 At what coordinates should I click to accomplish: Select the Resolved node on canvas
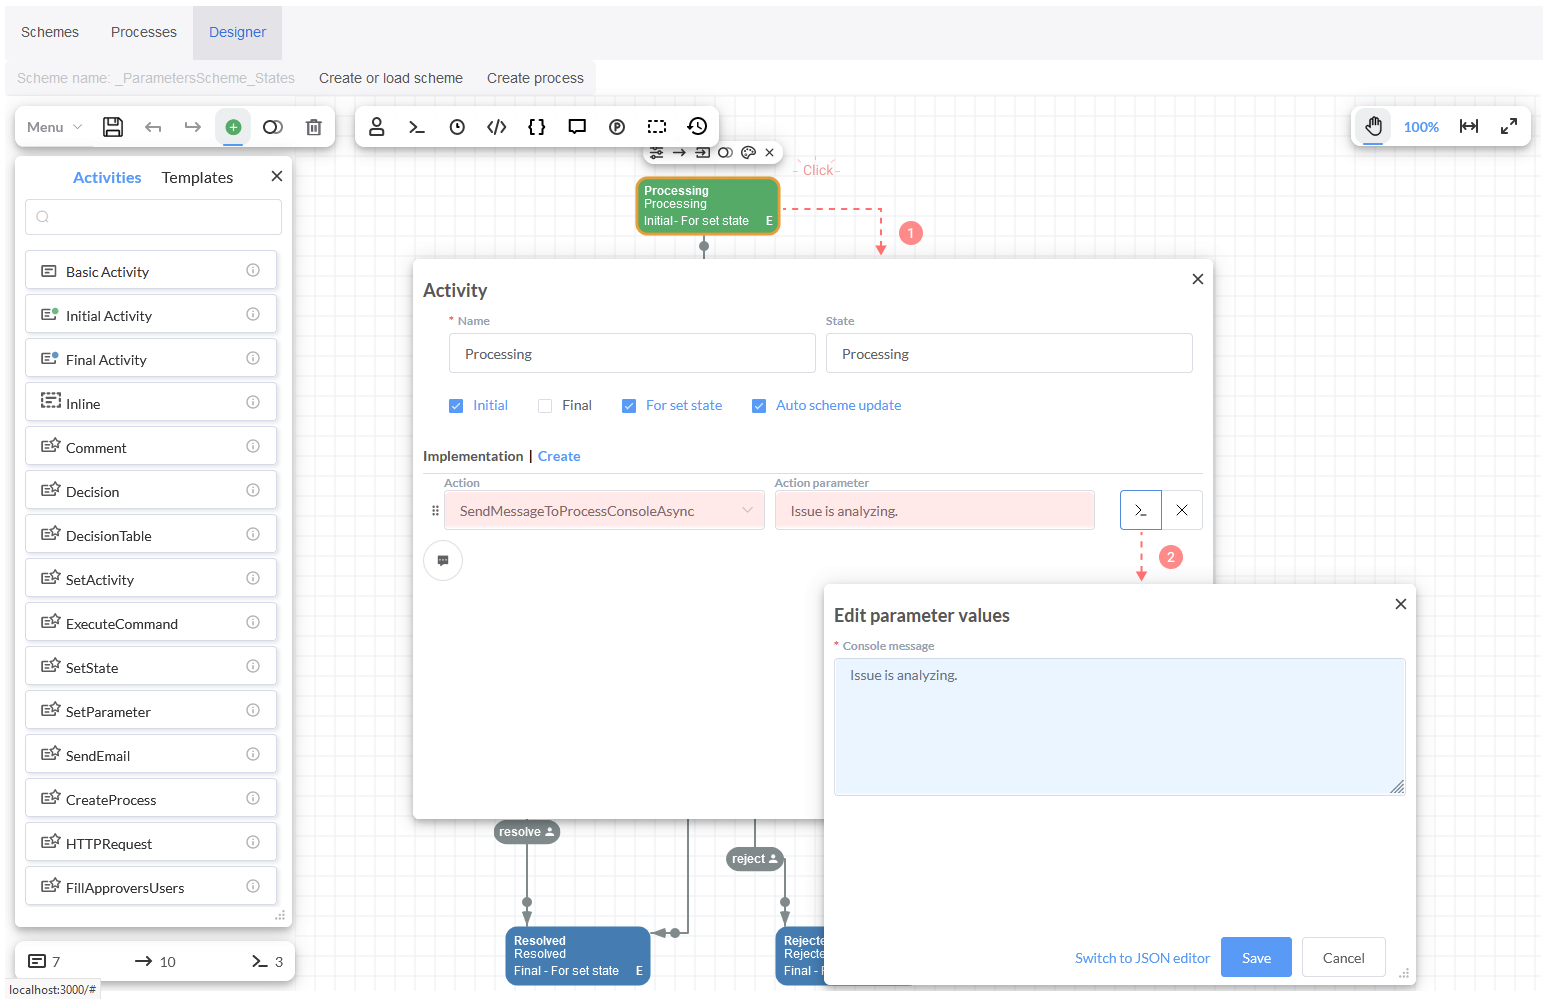tap(578, 956)
